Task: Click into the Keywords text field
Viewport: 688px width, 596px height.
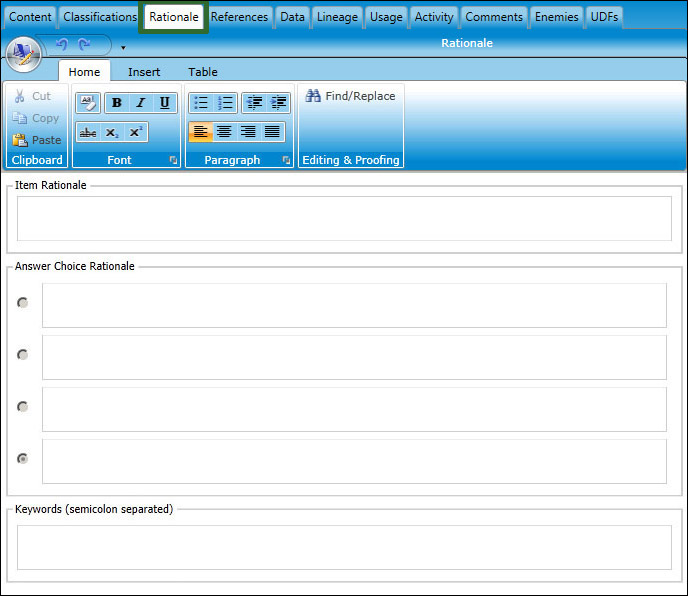Action: 343,547
